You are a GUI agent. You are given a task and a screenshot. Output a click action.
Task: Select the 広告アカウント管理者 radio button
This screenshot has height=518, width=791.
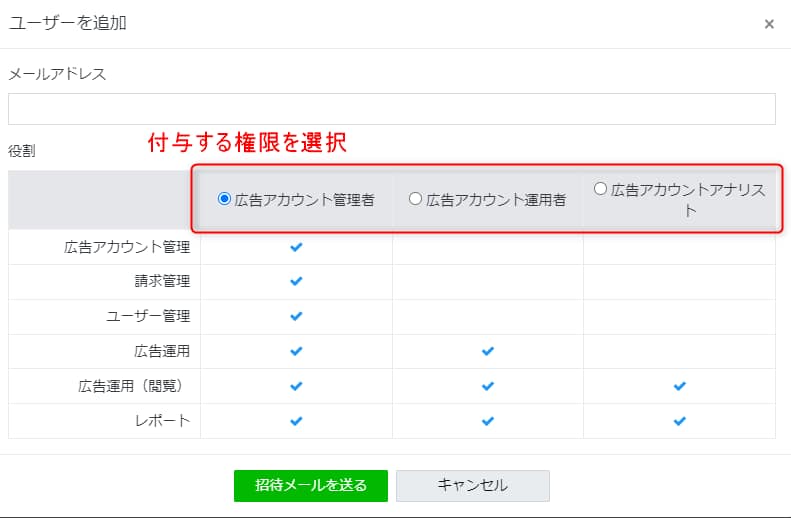[x=224, y=199]
